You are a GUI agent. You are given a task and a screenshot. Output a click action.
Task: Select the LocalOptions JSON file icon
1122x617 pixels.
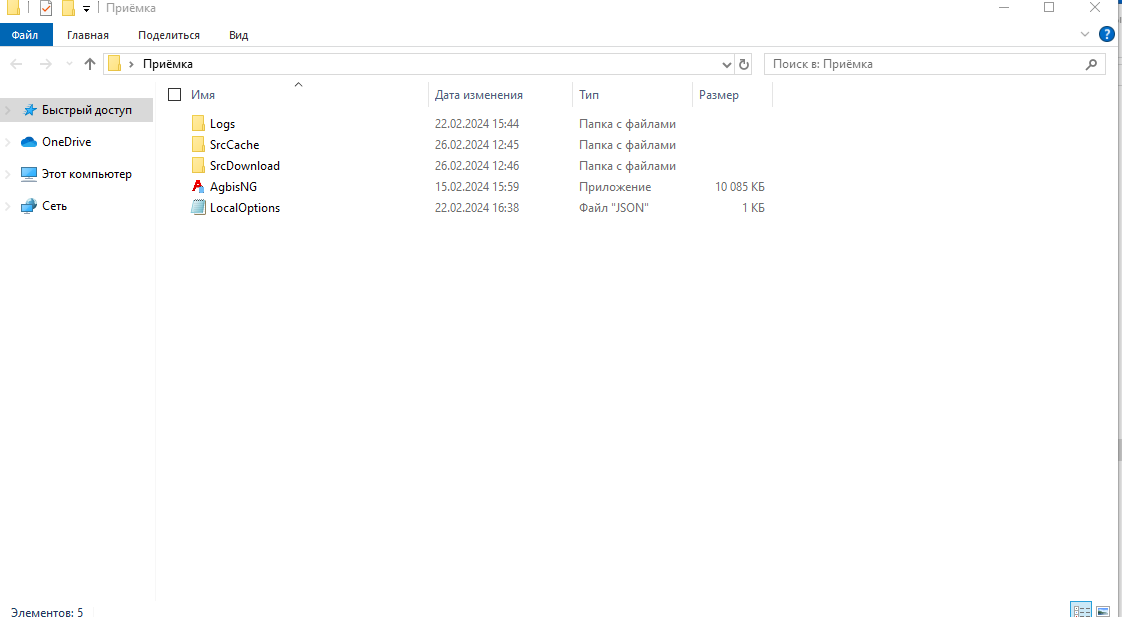point(198,208)
